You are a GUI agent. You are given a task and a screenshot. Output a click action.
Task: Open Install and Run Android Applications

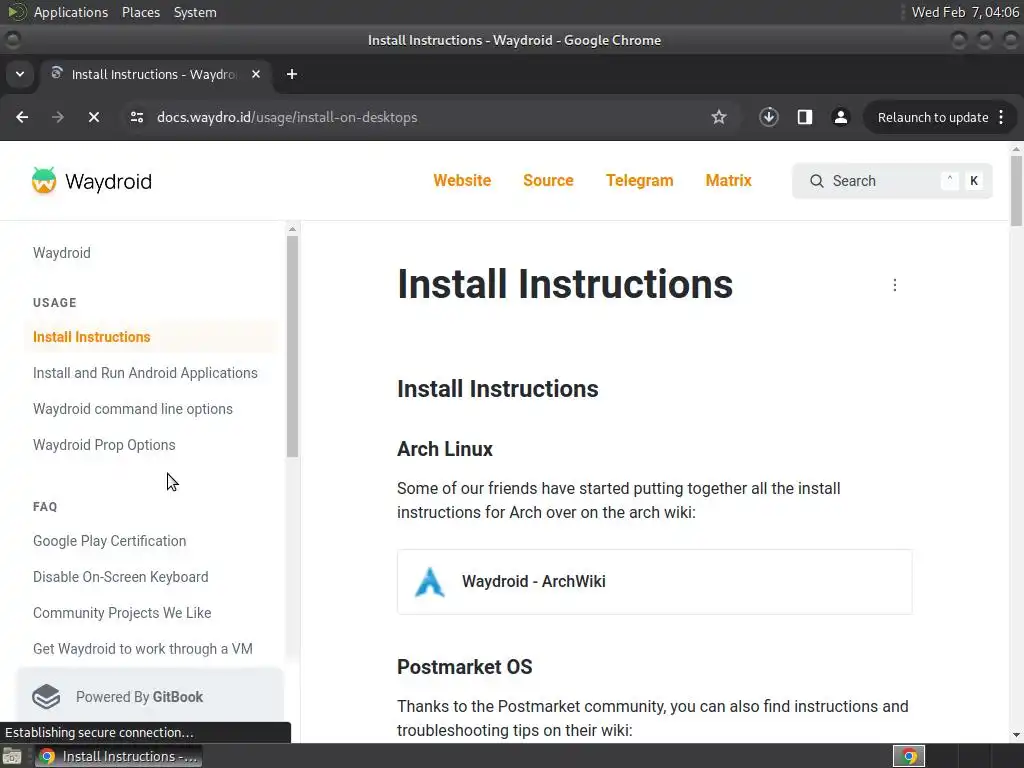(x=145, y=373)
